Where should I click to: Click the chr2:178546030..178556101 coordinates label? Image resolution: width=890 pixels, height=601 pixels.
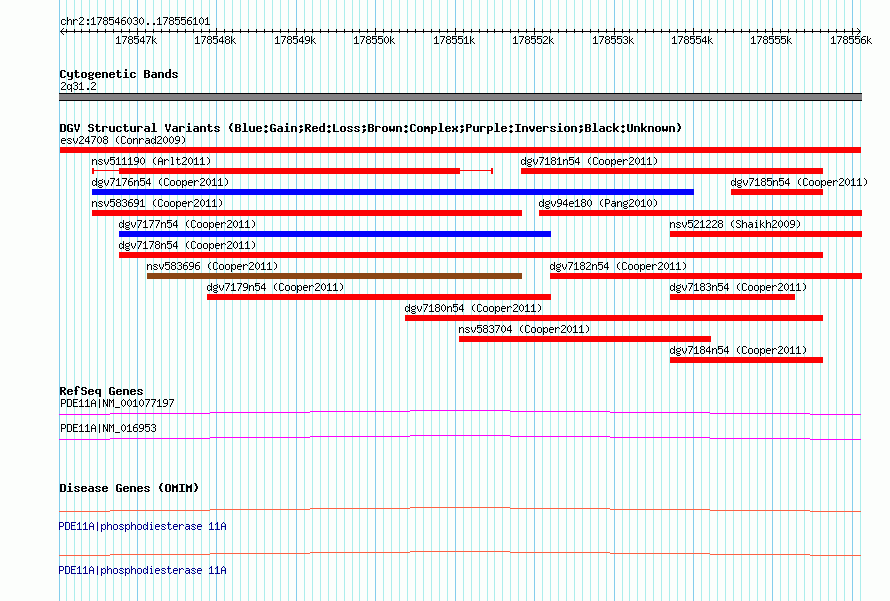tap(135, 22)
